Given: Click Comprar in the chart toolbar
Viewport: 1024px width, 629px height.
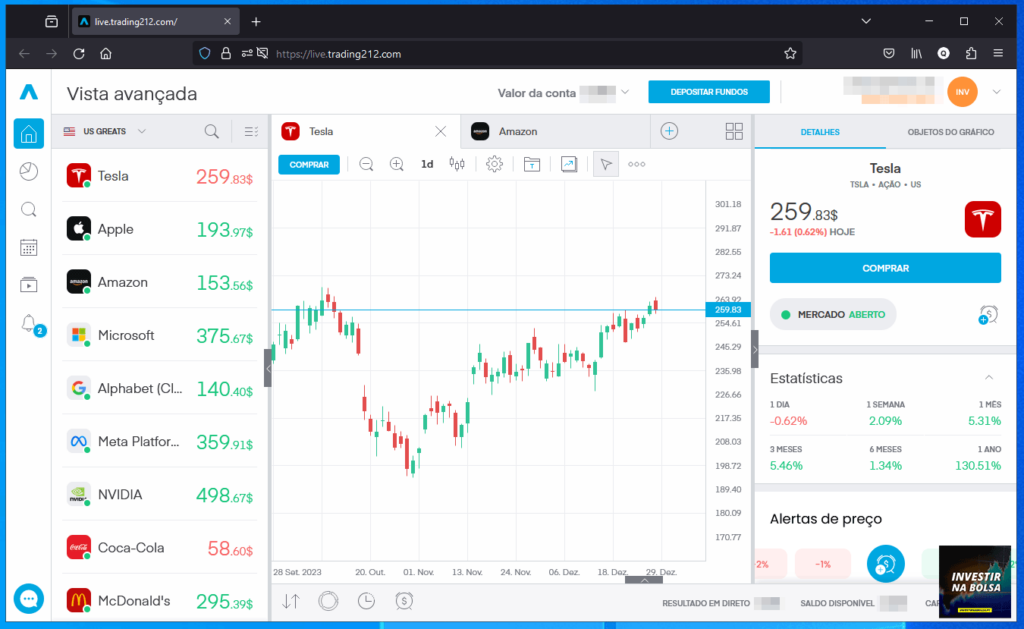Looking at the screenshot, I should [309, 165].
